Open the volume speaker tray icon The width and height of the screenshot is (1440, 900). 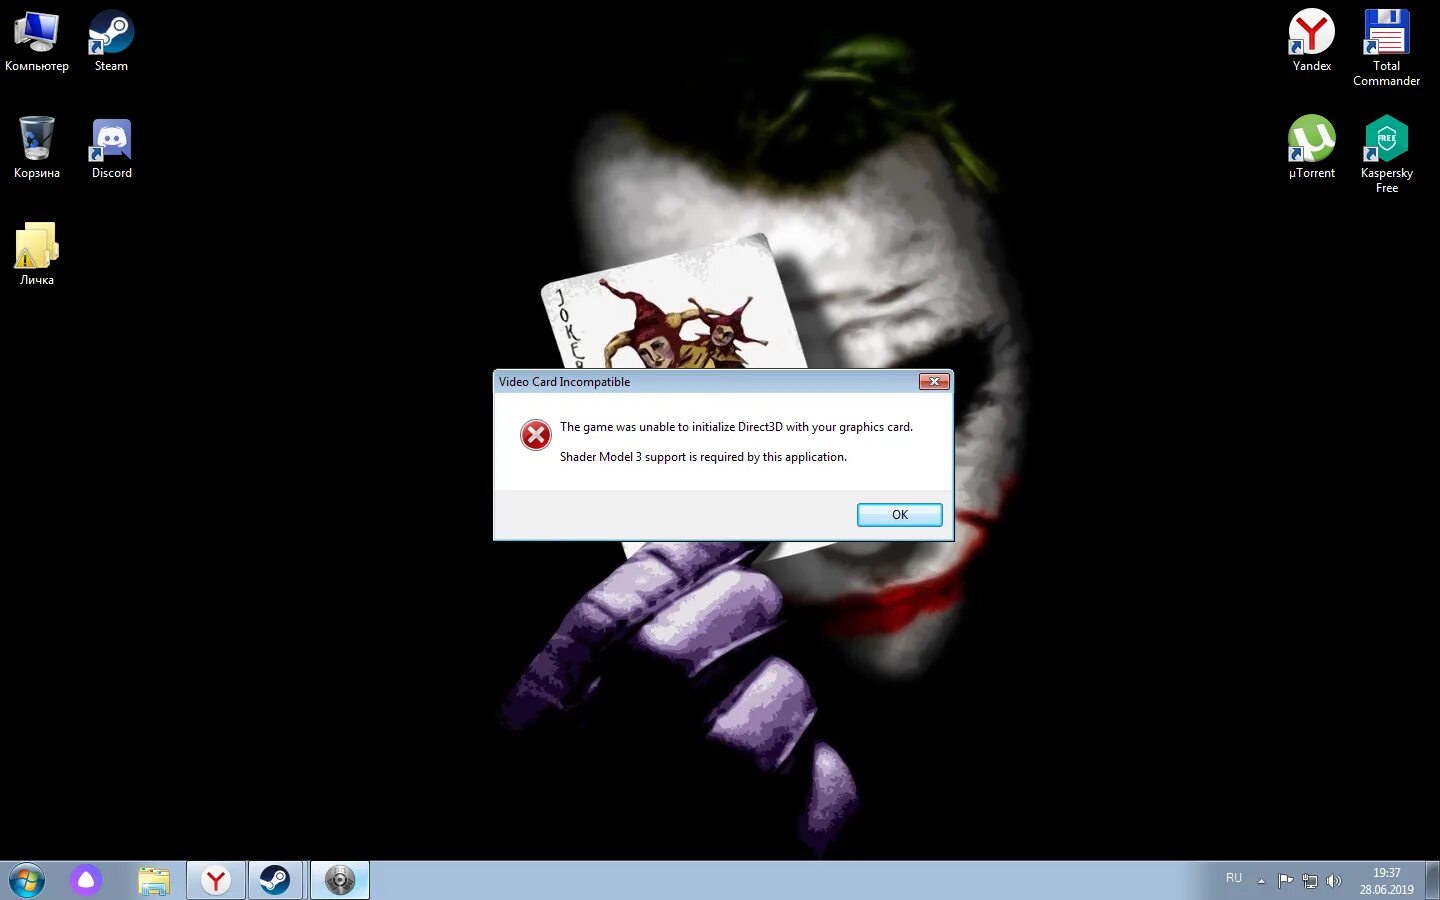pos(1333,881)
